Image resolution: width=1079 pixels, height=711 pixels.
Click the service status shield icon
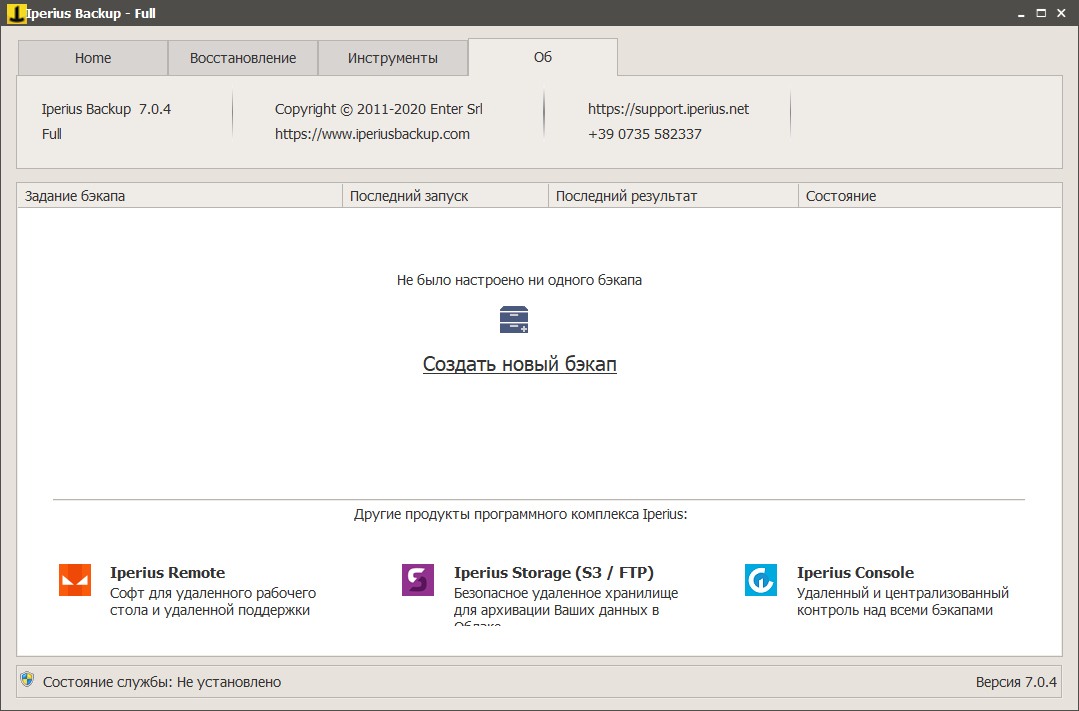click(28, 680)
